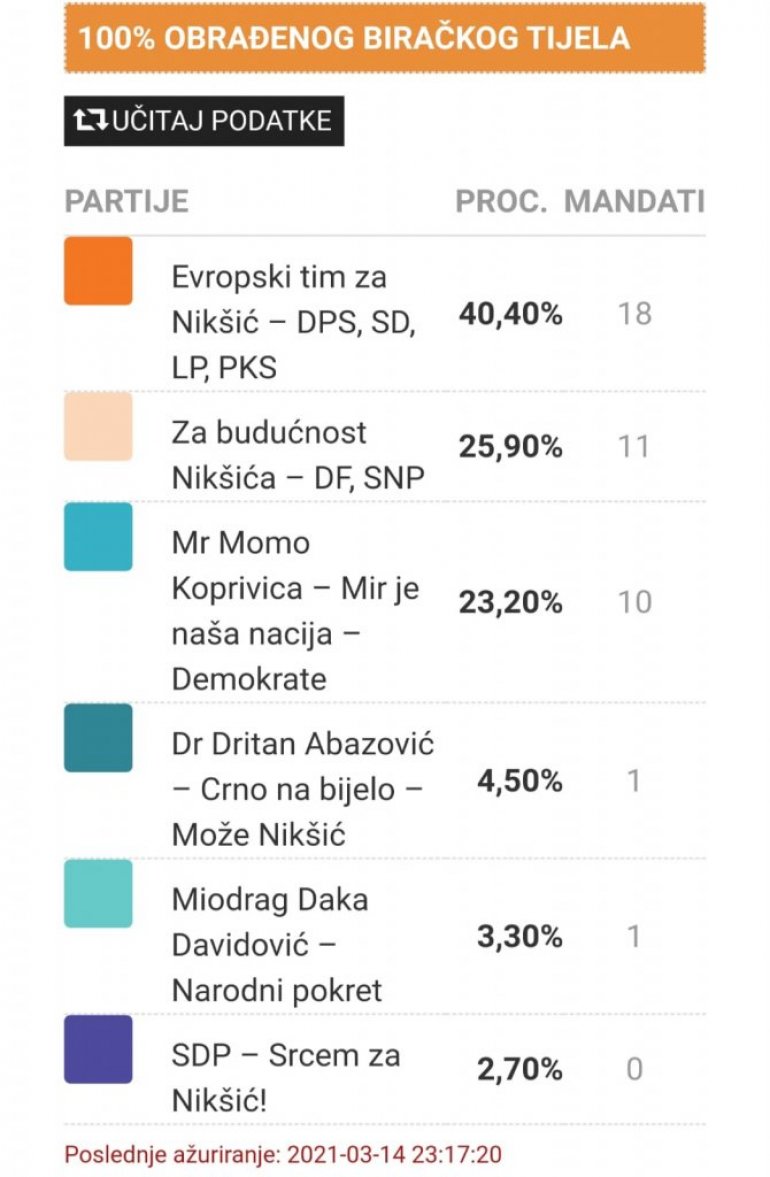Click the PROC. column header
Viewport: 770px width, 1177px height.
click(x=501, y=201)
